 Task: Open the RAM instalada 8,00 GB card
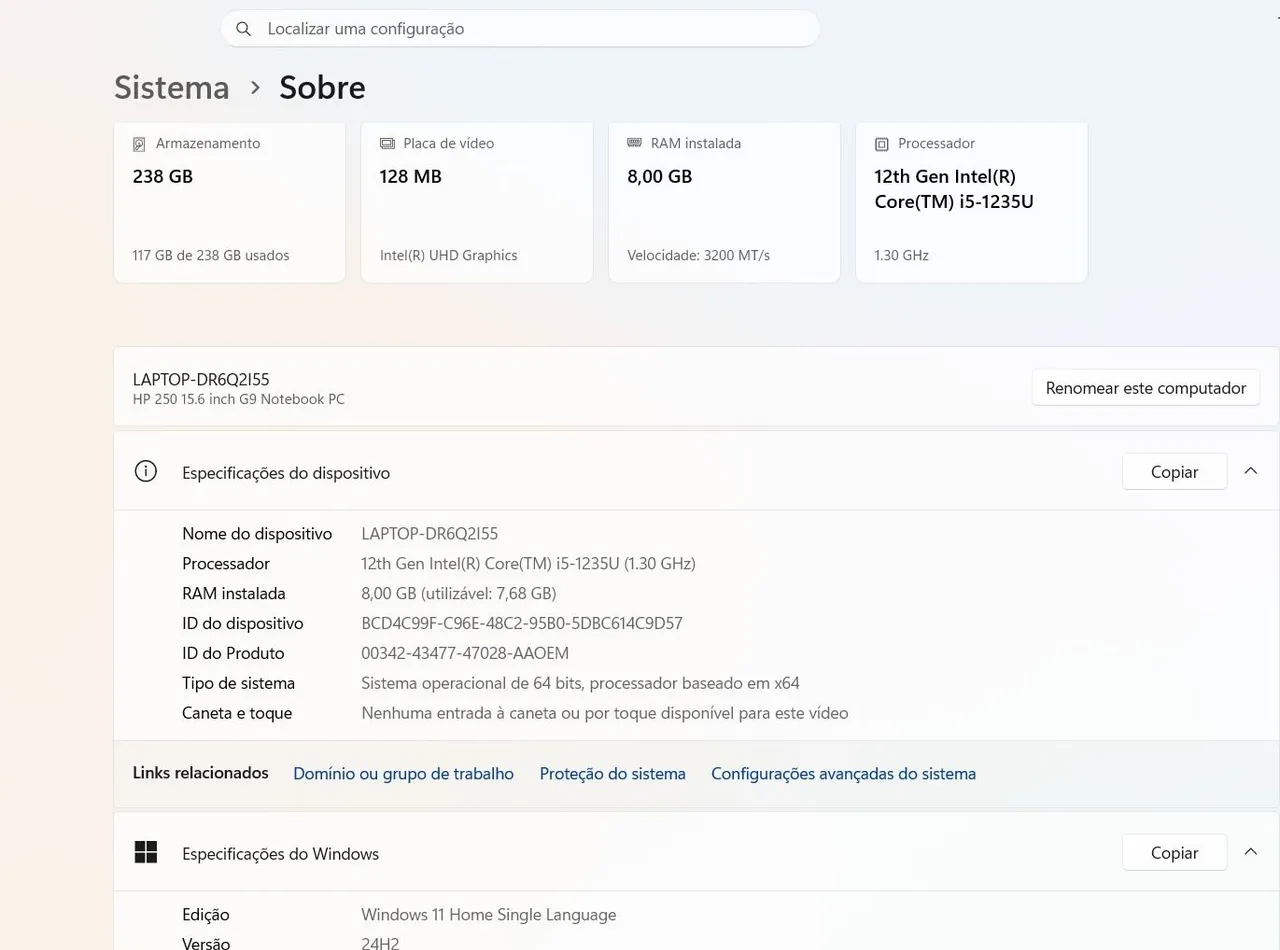click(724, 202)
